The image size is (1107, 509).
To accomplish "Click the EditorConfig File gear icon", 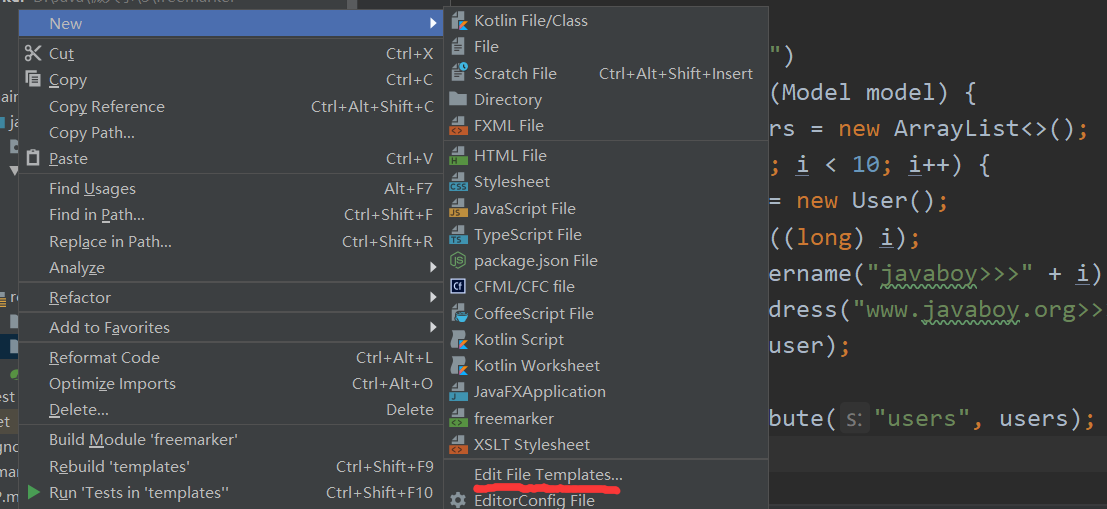I will click(458, 501).
